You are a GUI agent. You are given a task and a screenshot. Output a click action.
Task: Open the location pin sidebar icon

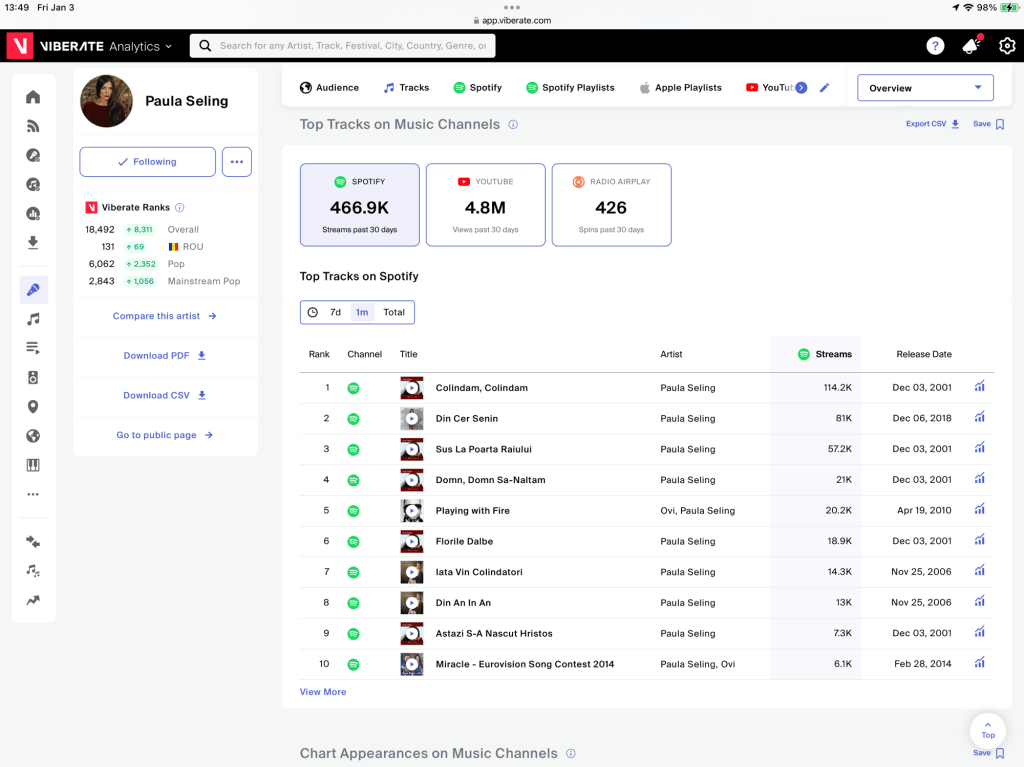coord(33,407)
